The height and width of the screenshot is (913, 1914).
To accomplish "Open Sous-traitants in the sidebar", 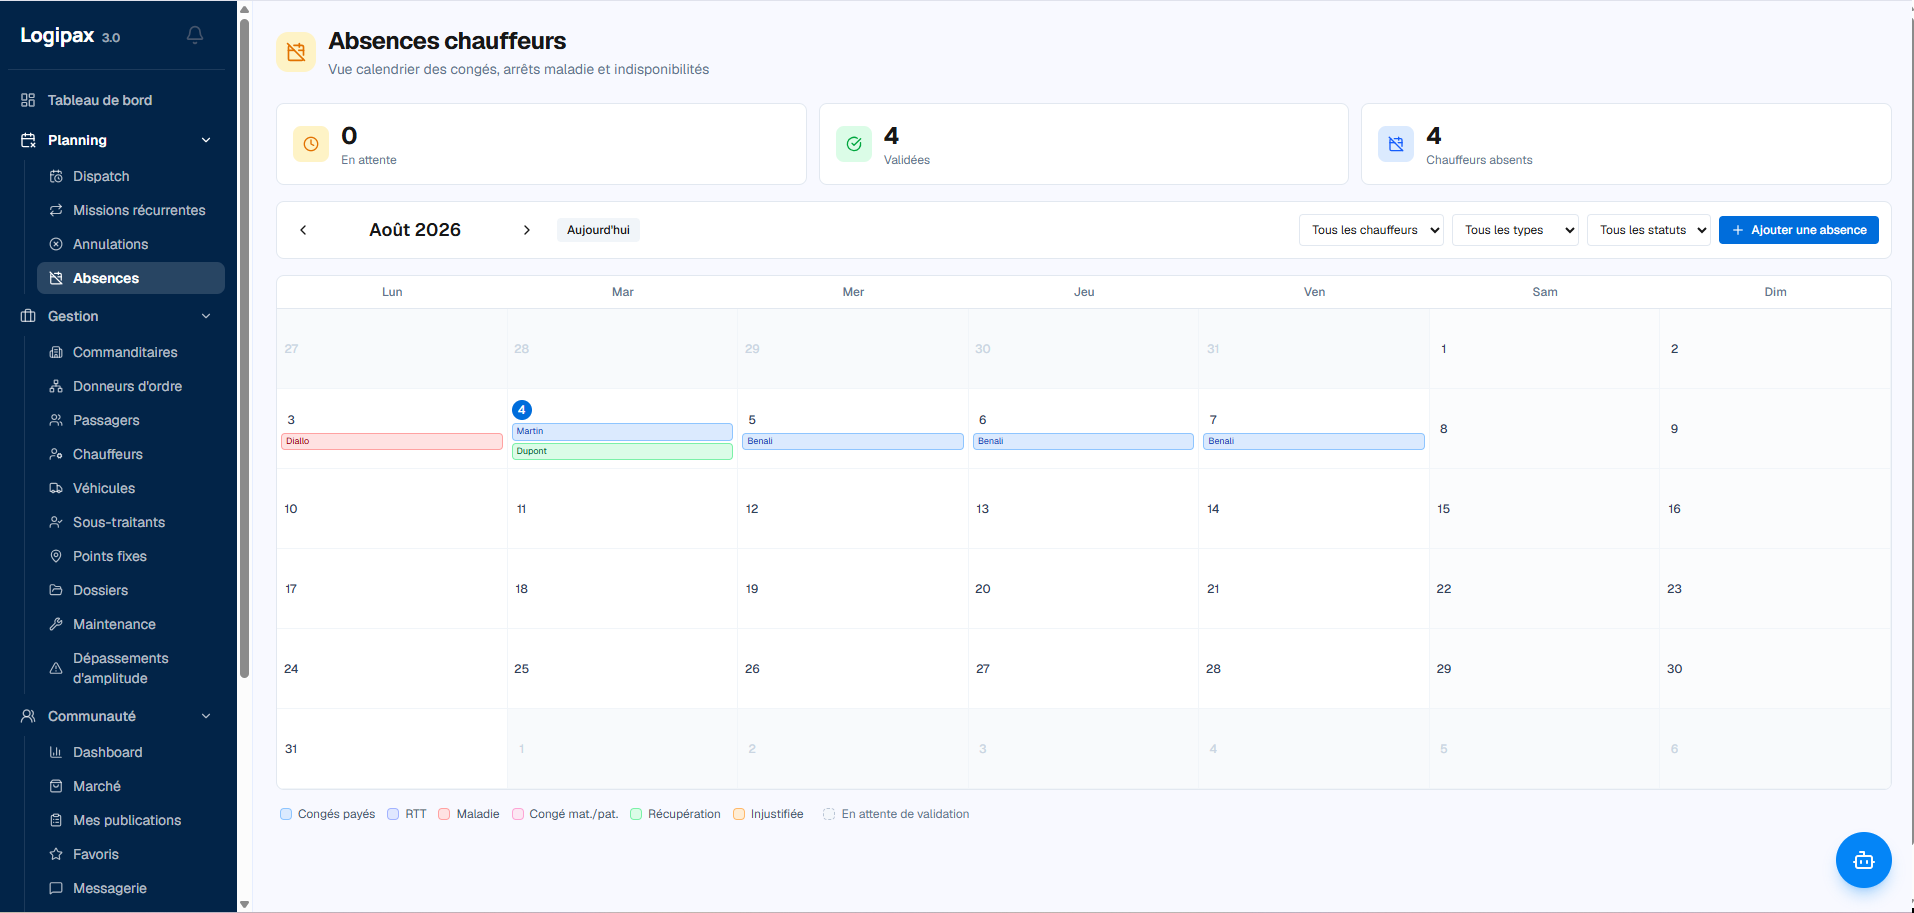I will pos(131,522).
